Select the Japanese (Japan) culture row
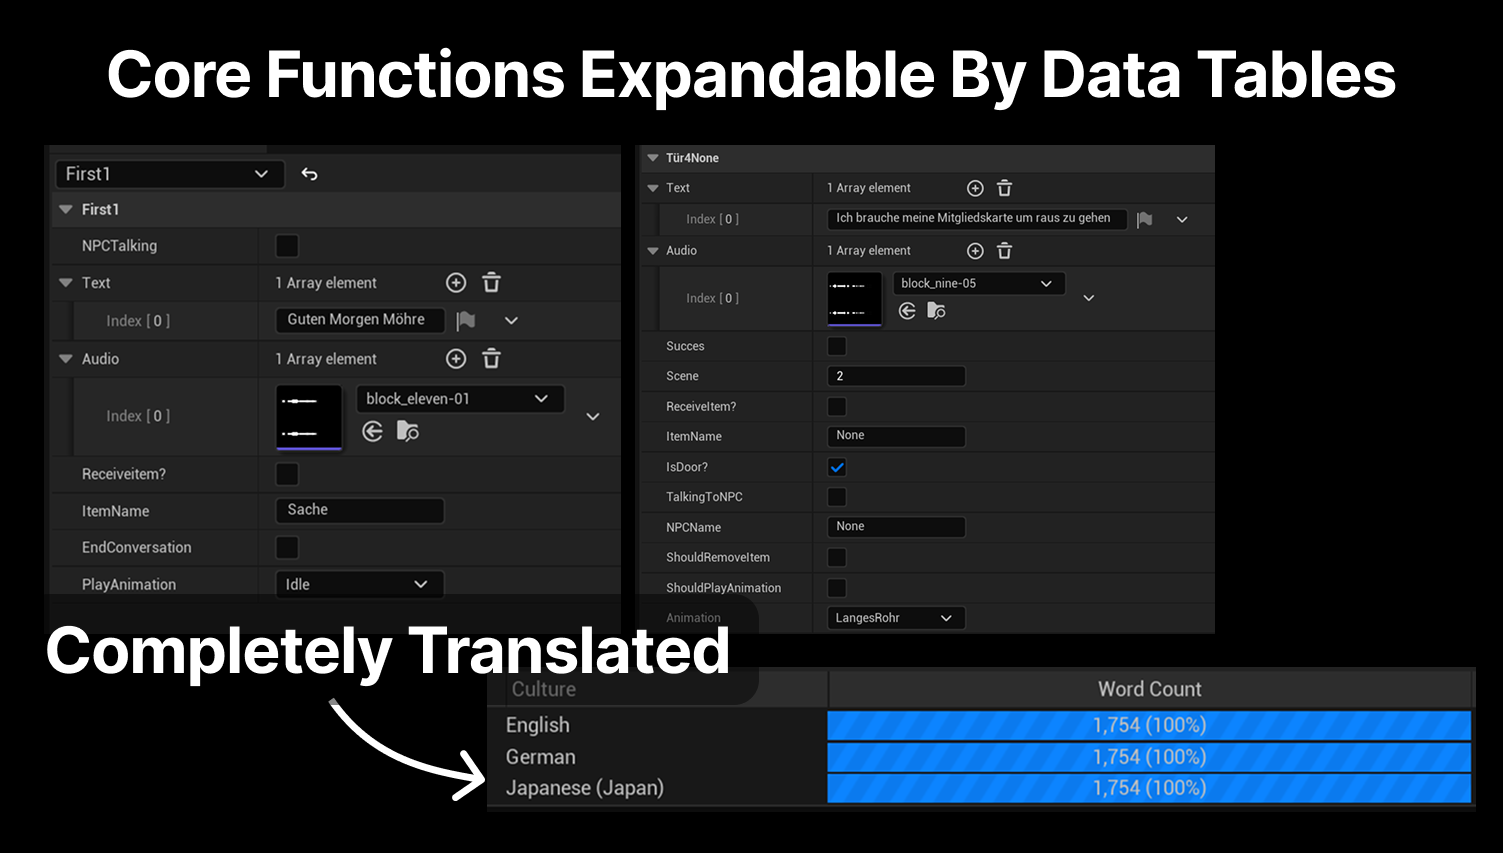Image resolution: width=1503 pixels, height=853 pixels. click(x=585, y=788)
